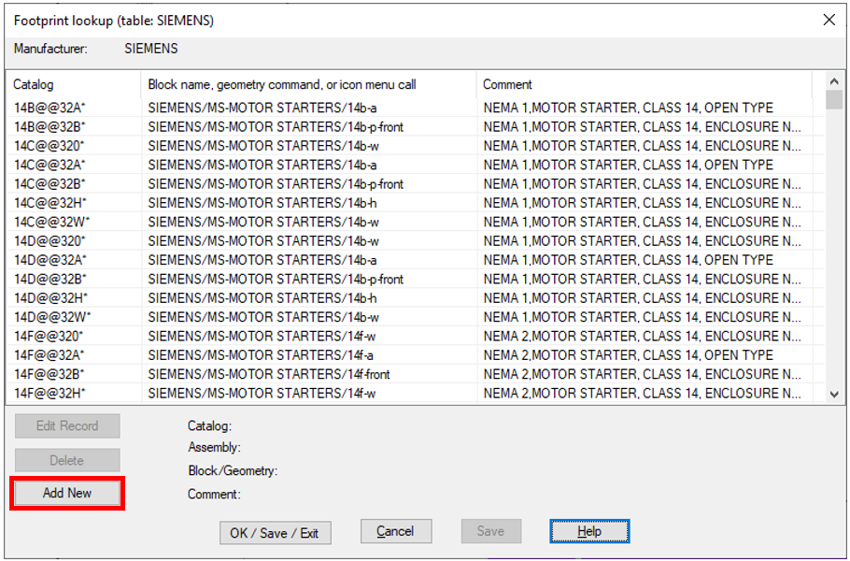Screen dimensions: 850x561
Task: Sort by the Catalog column header
Action: tap(74, 85)
